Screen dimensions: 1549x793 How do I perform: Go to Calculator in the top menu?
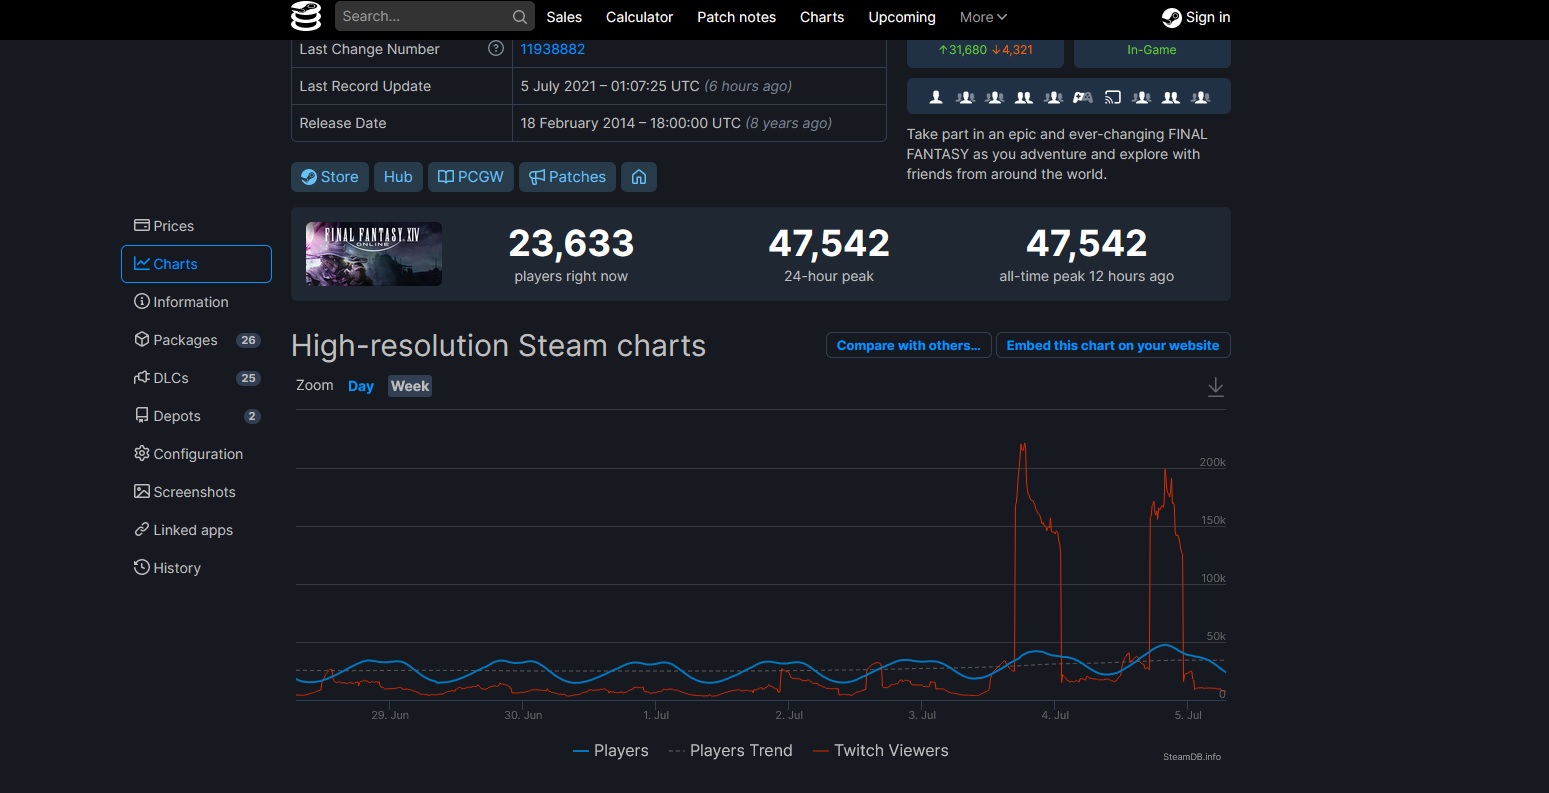tap(639, 17)
